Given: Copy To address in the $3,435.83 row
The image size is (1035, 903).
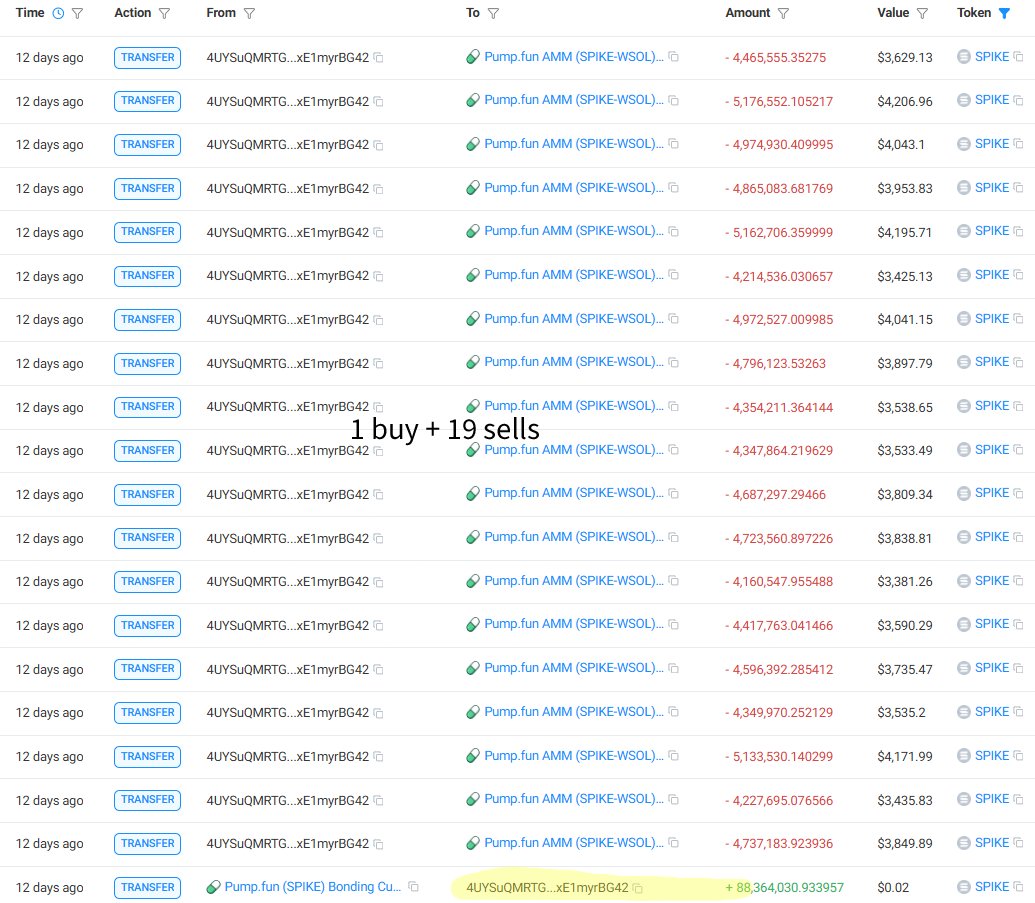Looking at the screenshot, I should (x=673, y=799).
